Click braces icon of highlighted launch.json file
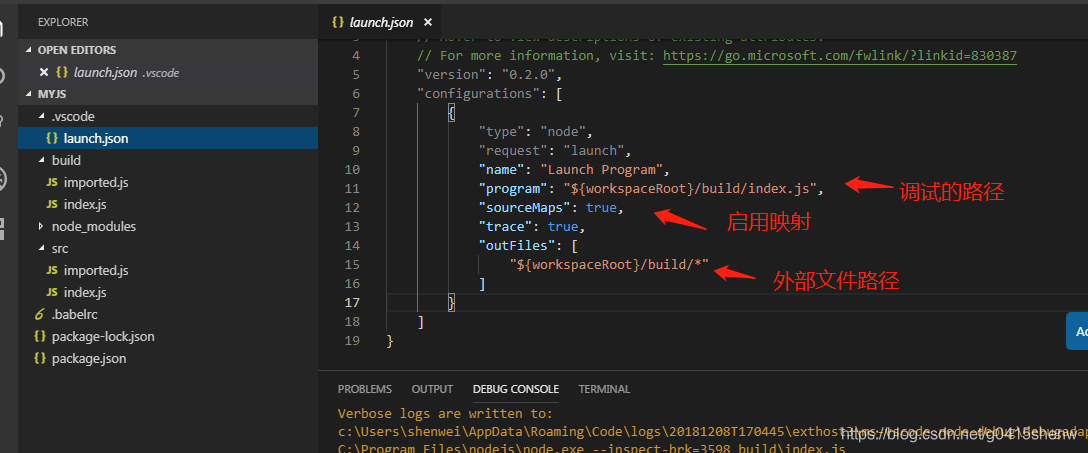 click(52, 138)
